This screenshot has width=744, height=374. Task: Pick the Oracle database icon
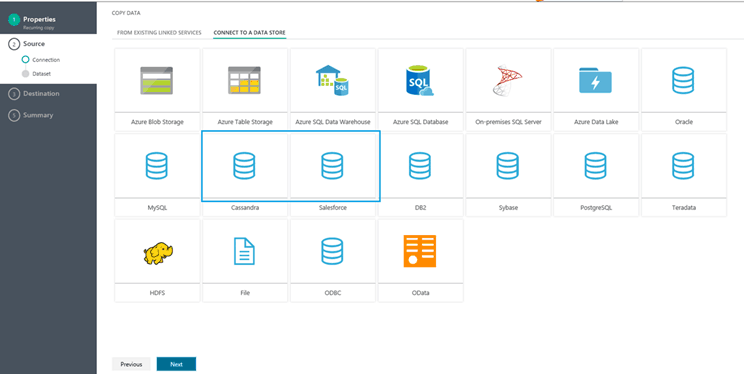[683, 80]
